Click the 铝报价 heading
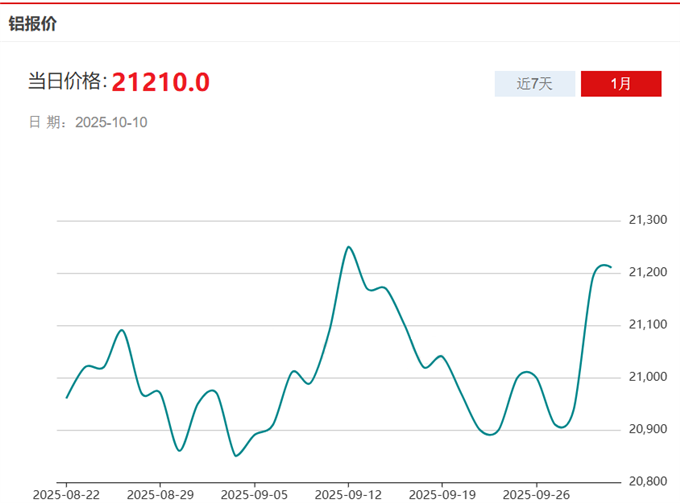Image resolution: width=680 pixels, height=503 pixels. click(x=33, y=22)
